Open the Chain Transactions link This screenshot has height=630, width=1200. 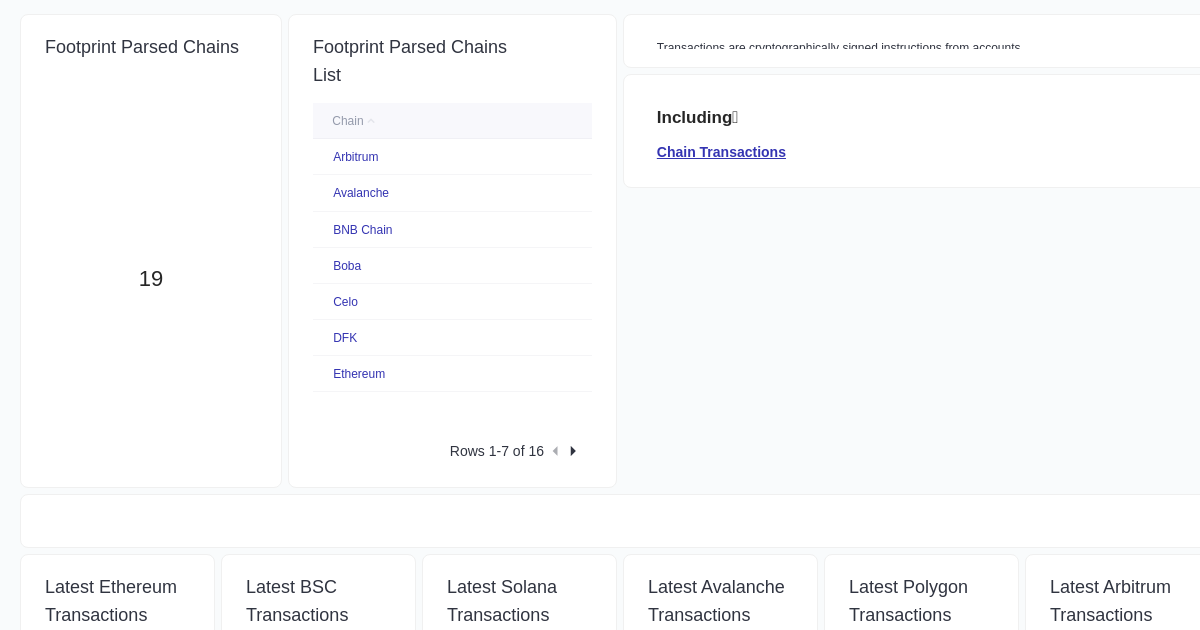[x=721, y=152]
